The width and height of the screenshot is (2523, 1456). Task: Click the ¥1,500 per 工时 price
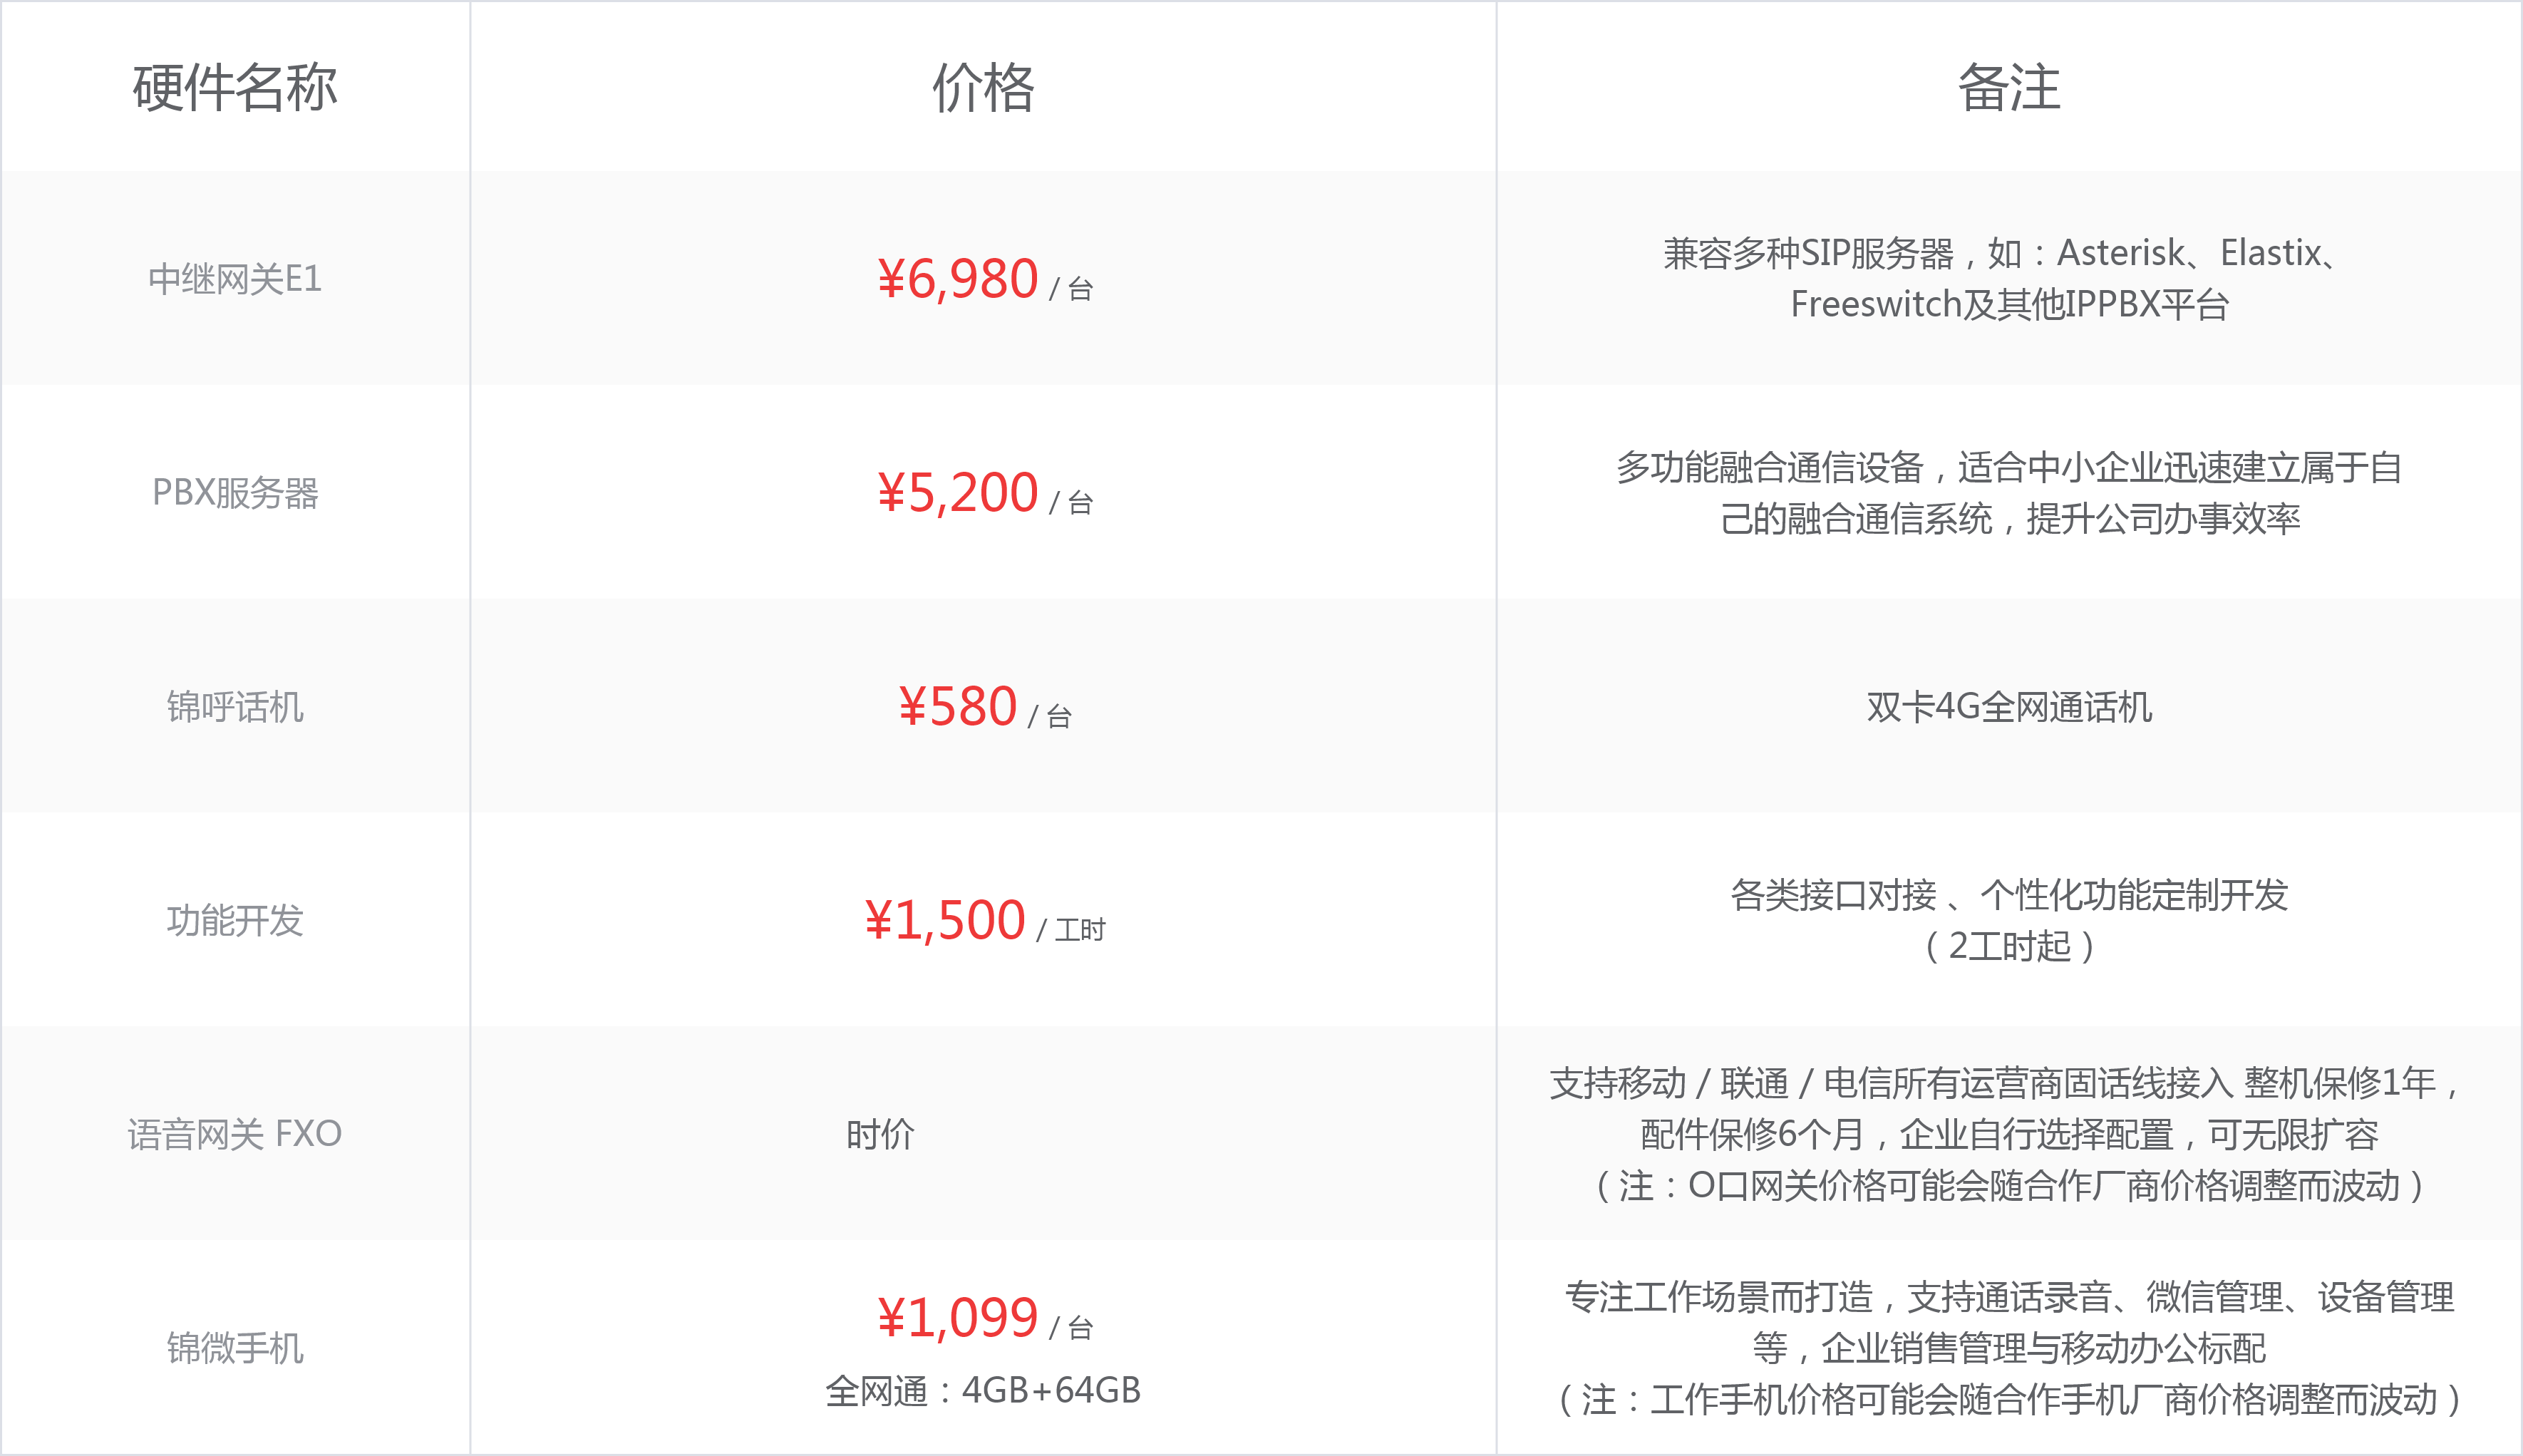(x=985, y=921)
